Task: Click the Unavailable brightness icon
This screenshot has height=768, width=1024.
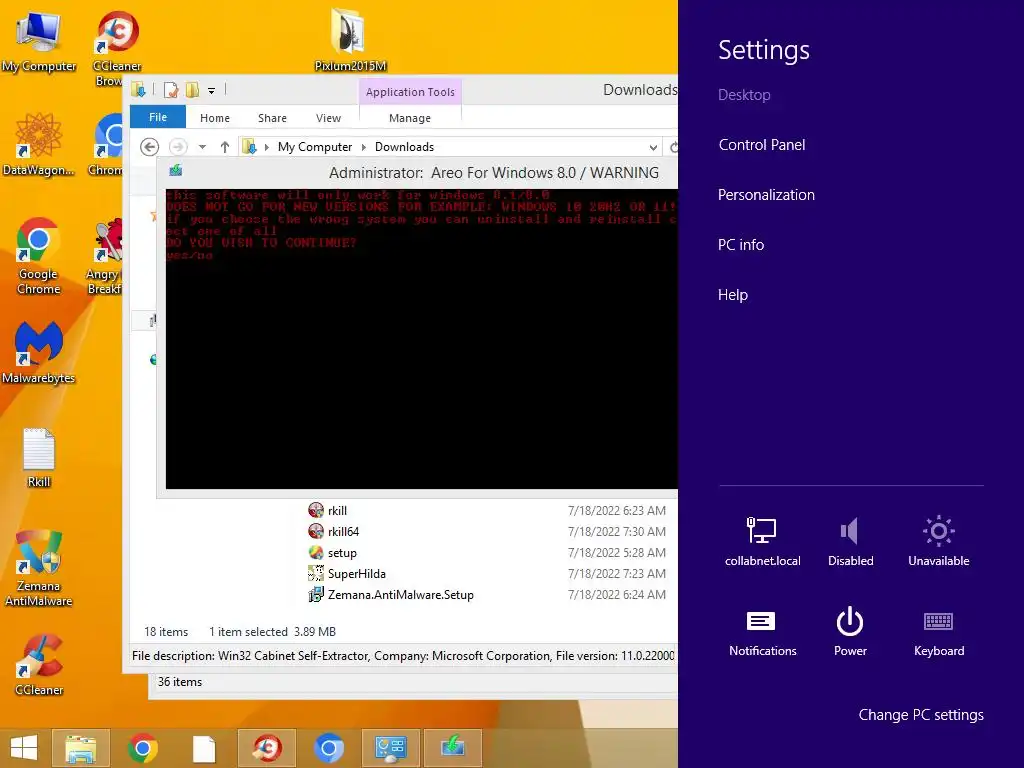Action: [938, 541]
